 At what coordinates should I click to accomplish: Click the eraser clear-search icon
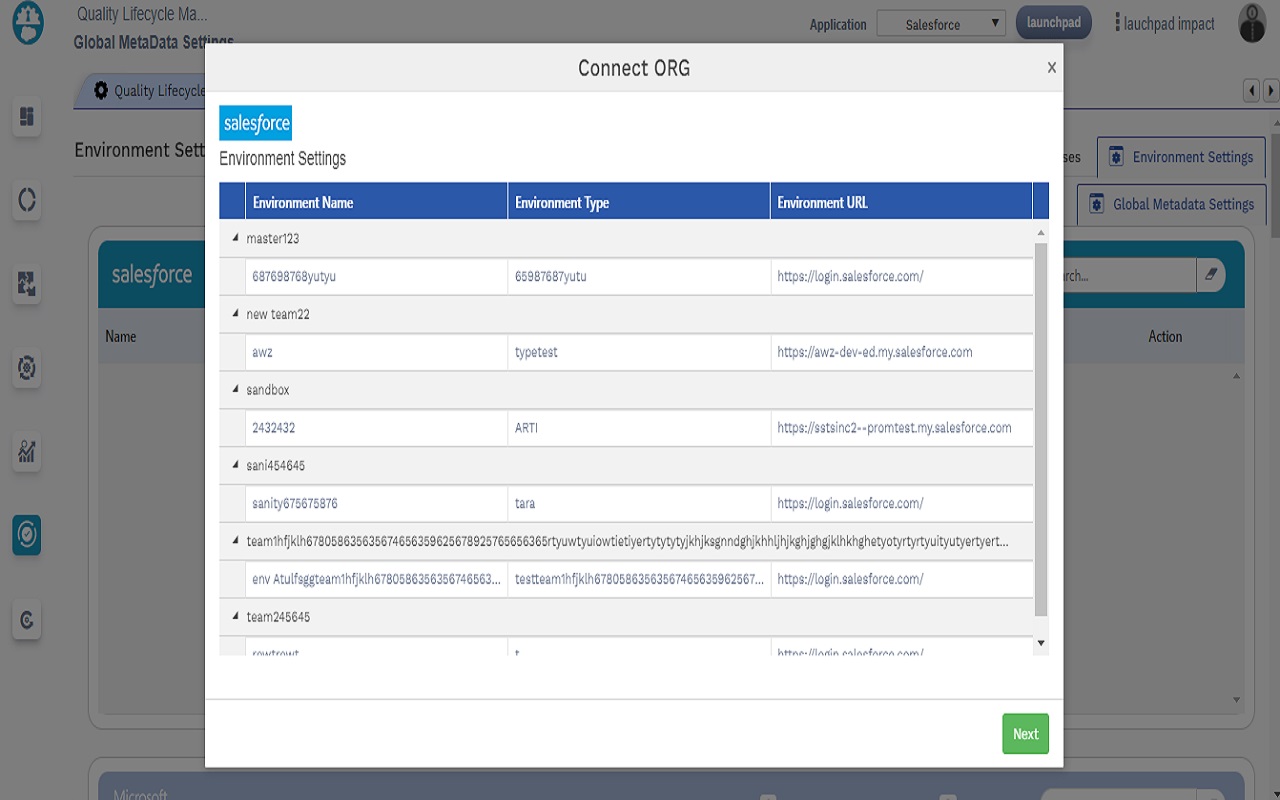coord(1210,275)
